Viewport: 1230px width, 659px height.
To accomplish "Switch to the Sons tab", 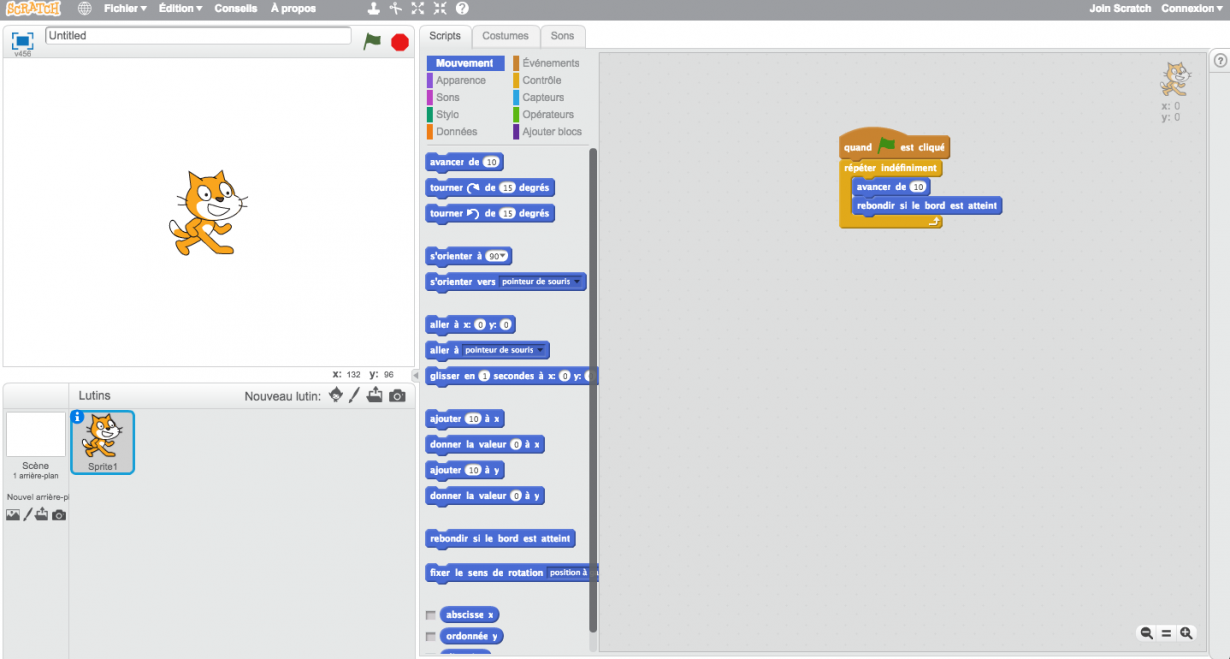I will pyautogui.click(x=563, y=36).
